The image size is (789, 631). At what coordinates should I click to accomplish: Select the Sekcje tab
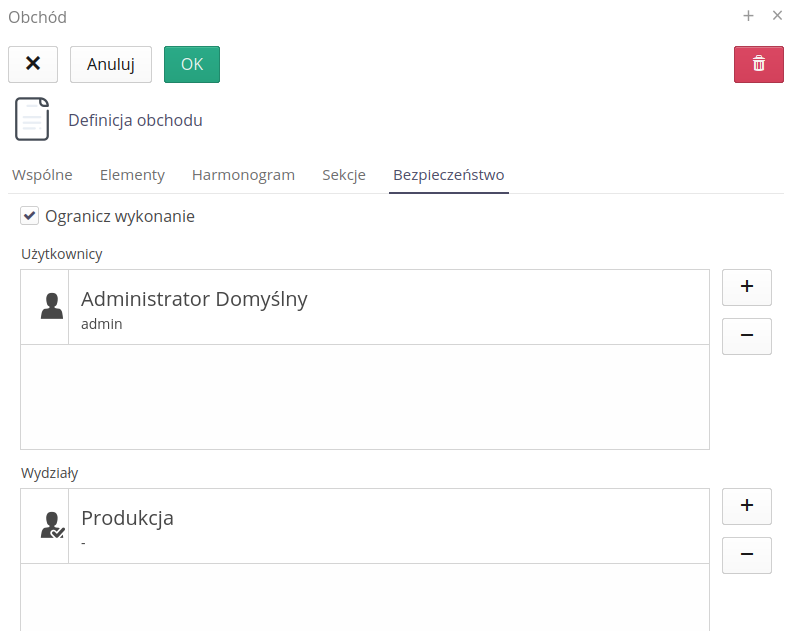pos(344,175)
